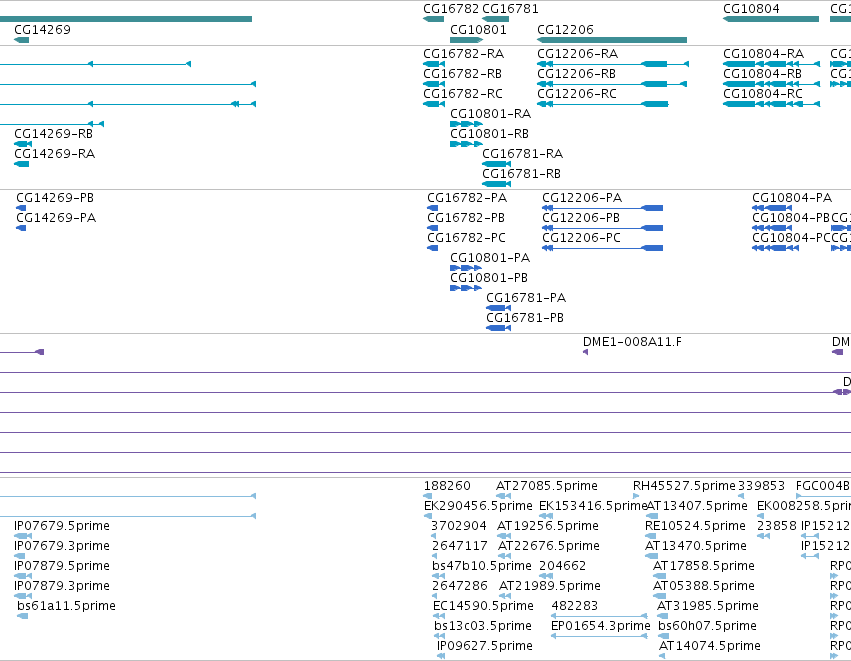Click transcript CG12206-RB

576,74
